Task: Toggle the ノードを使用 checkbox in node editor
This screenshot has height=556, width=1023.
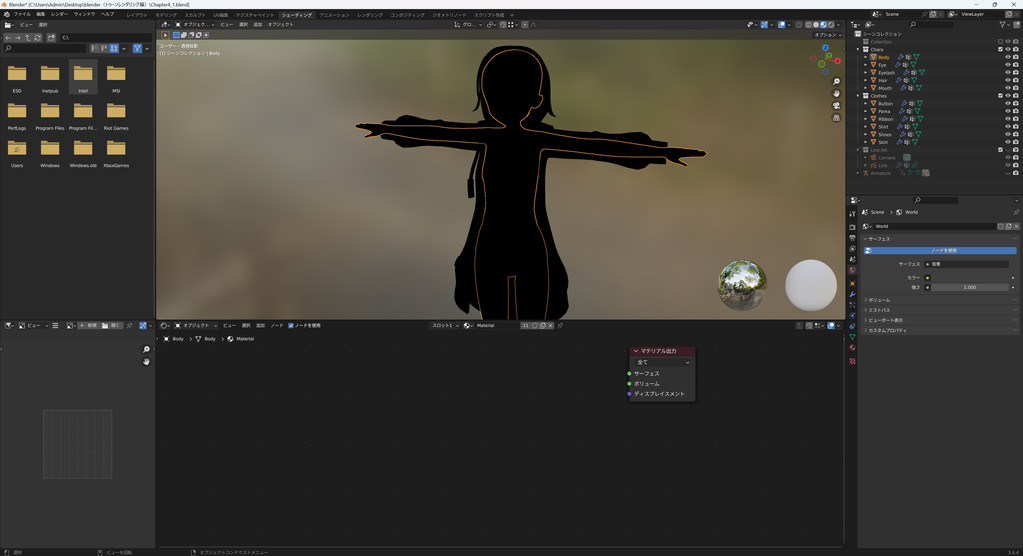Action: click(x=291, y=325)
